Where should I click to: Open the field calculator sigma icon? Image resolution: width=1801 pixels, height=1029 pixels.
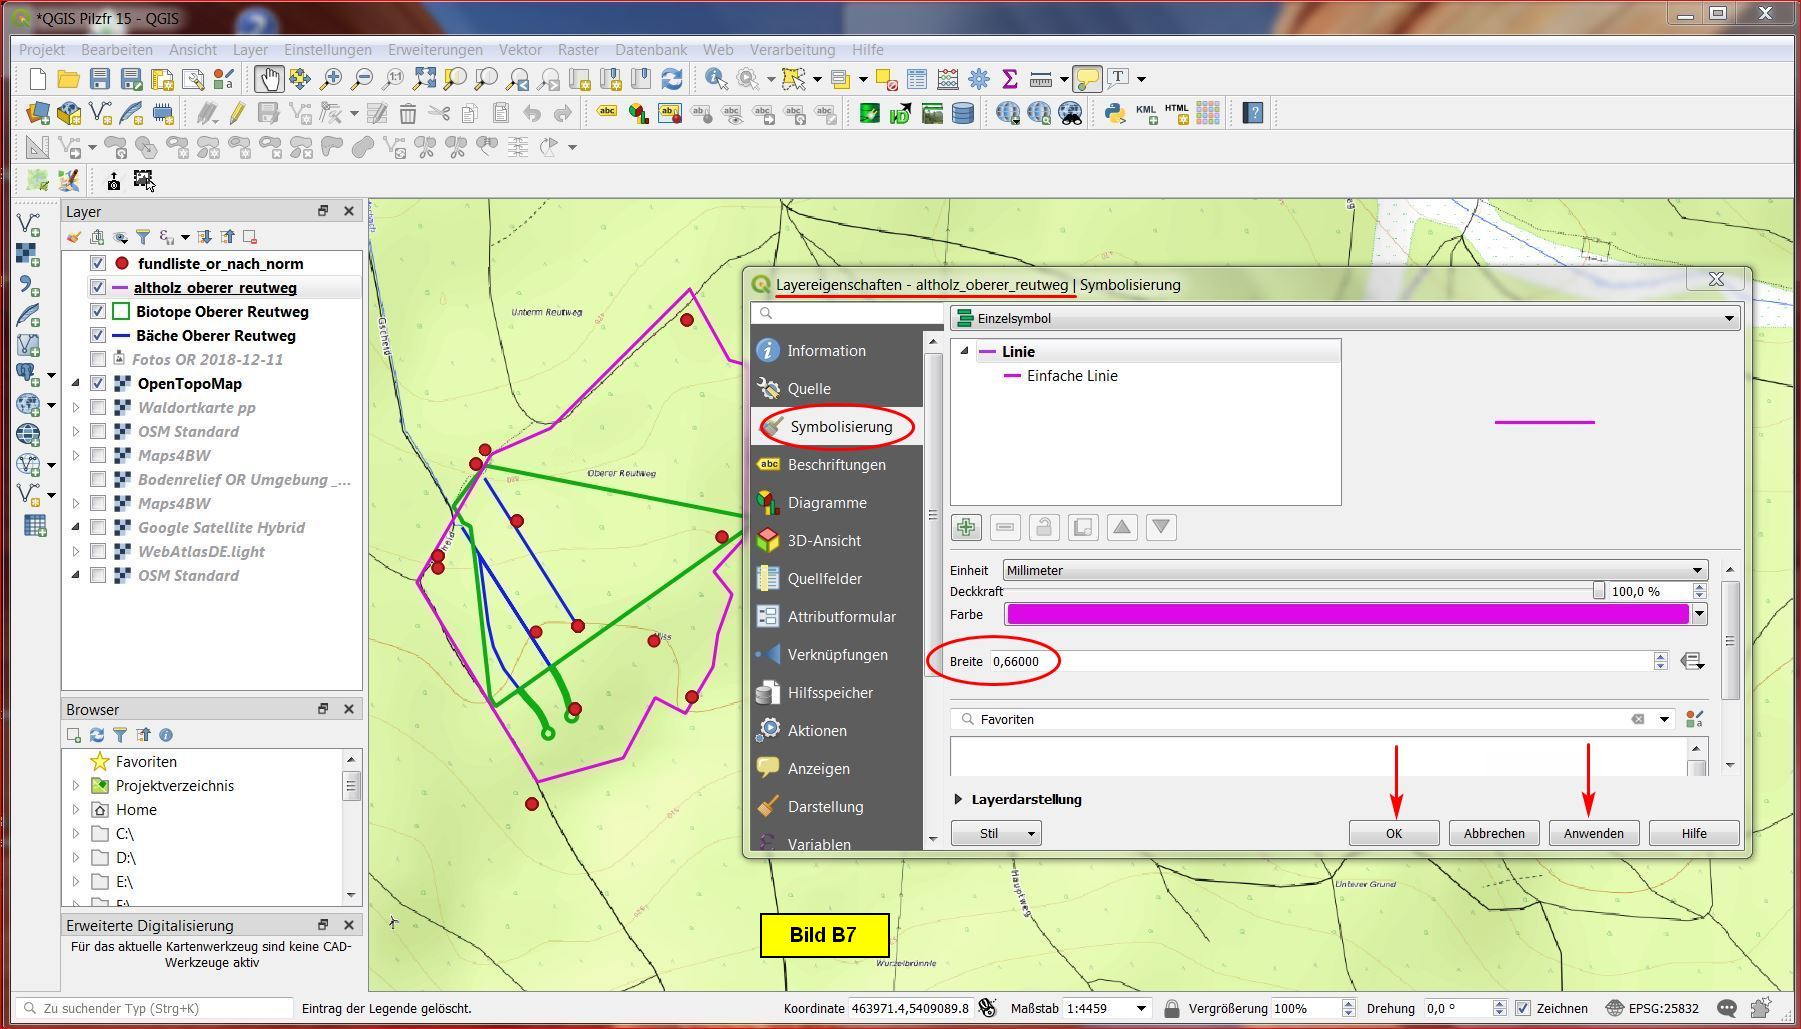pos(1009,79)
